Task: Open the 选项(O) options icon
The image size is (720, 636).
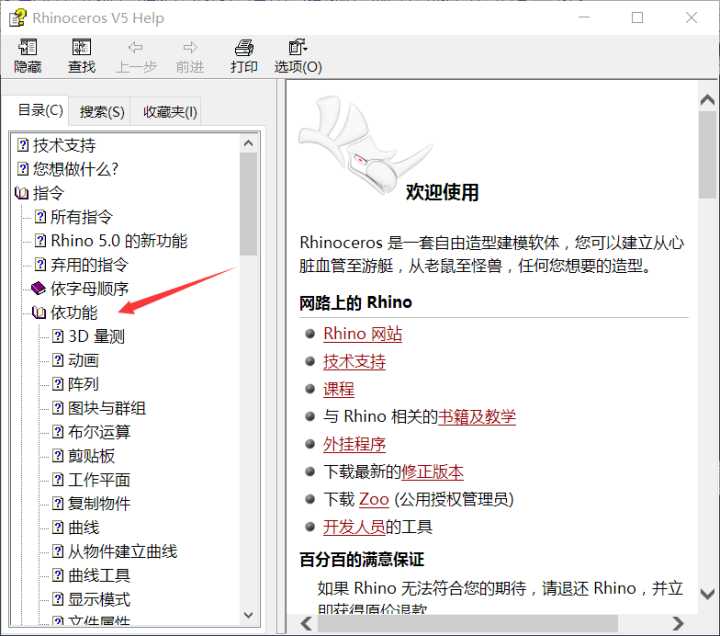Action: coord(298,47)
